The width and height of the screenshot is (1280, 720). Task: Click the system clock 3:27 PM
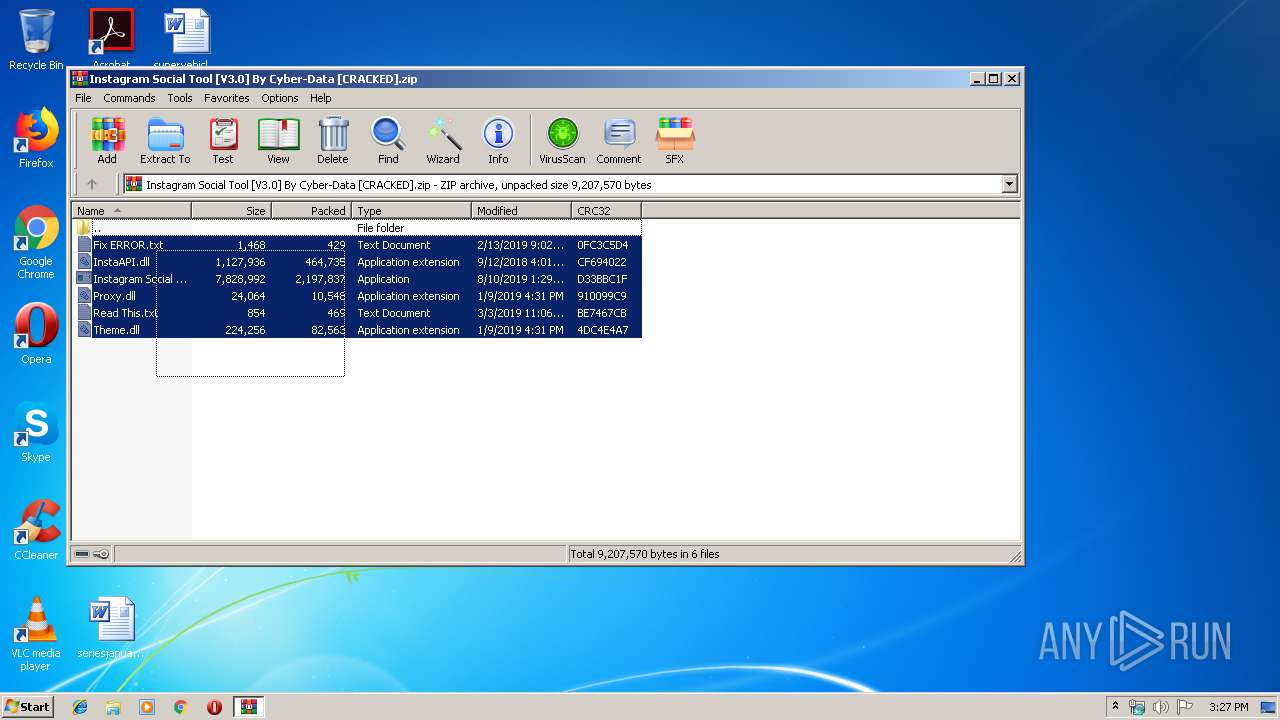1228,707
